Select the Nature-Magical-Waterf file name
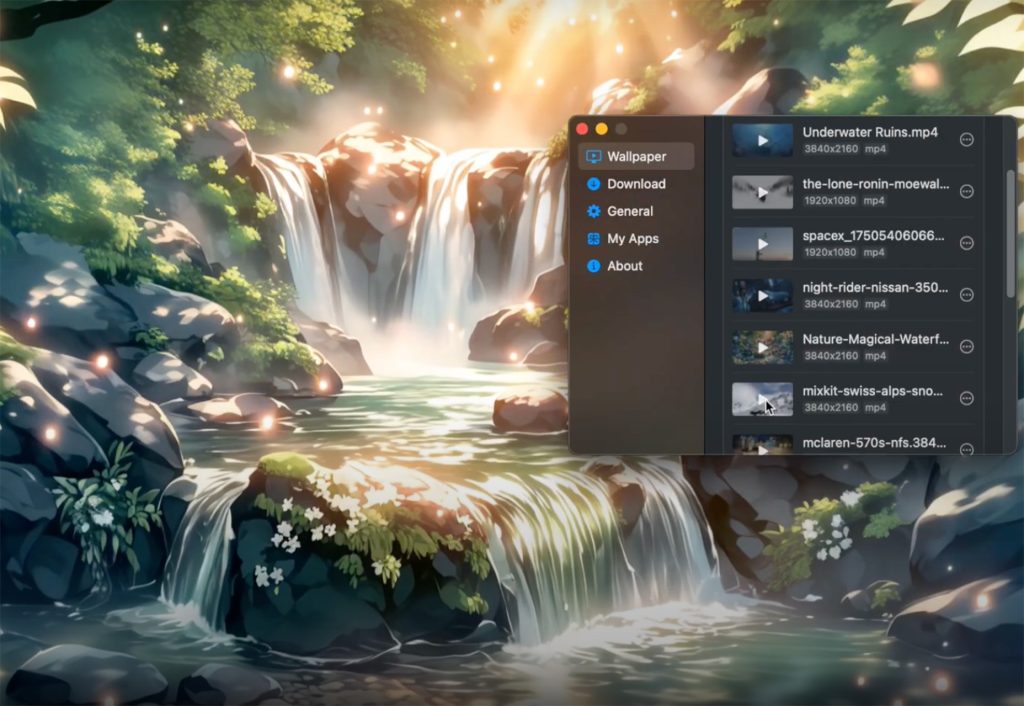 tap(876, 339)
